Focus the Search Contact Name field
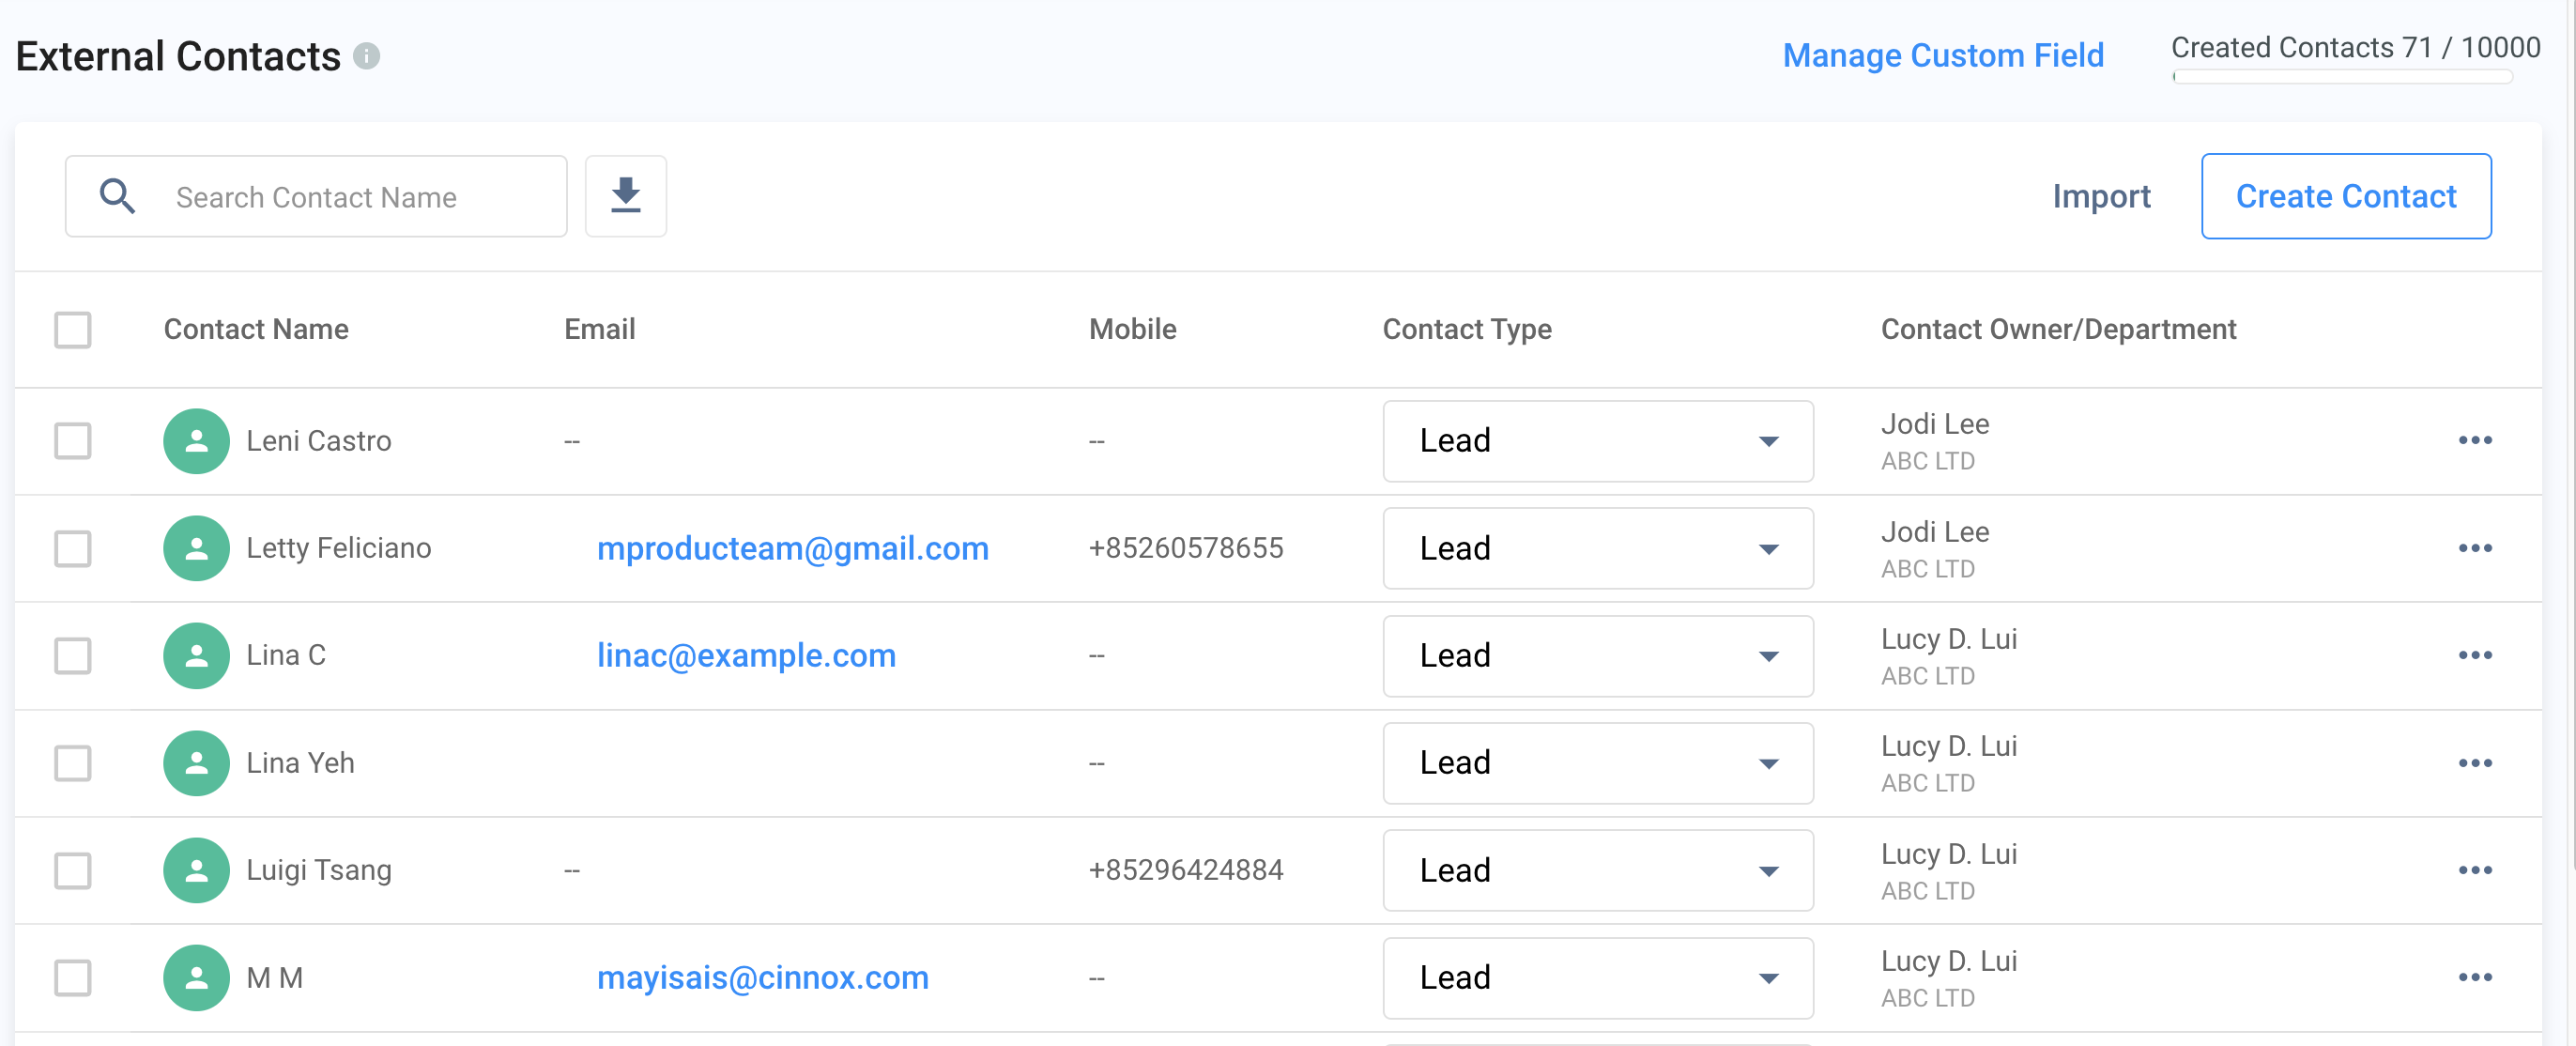2576x1046 pixels. click(350, 197)
